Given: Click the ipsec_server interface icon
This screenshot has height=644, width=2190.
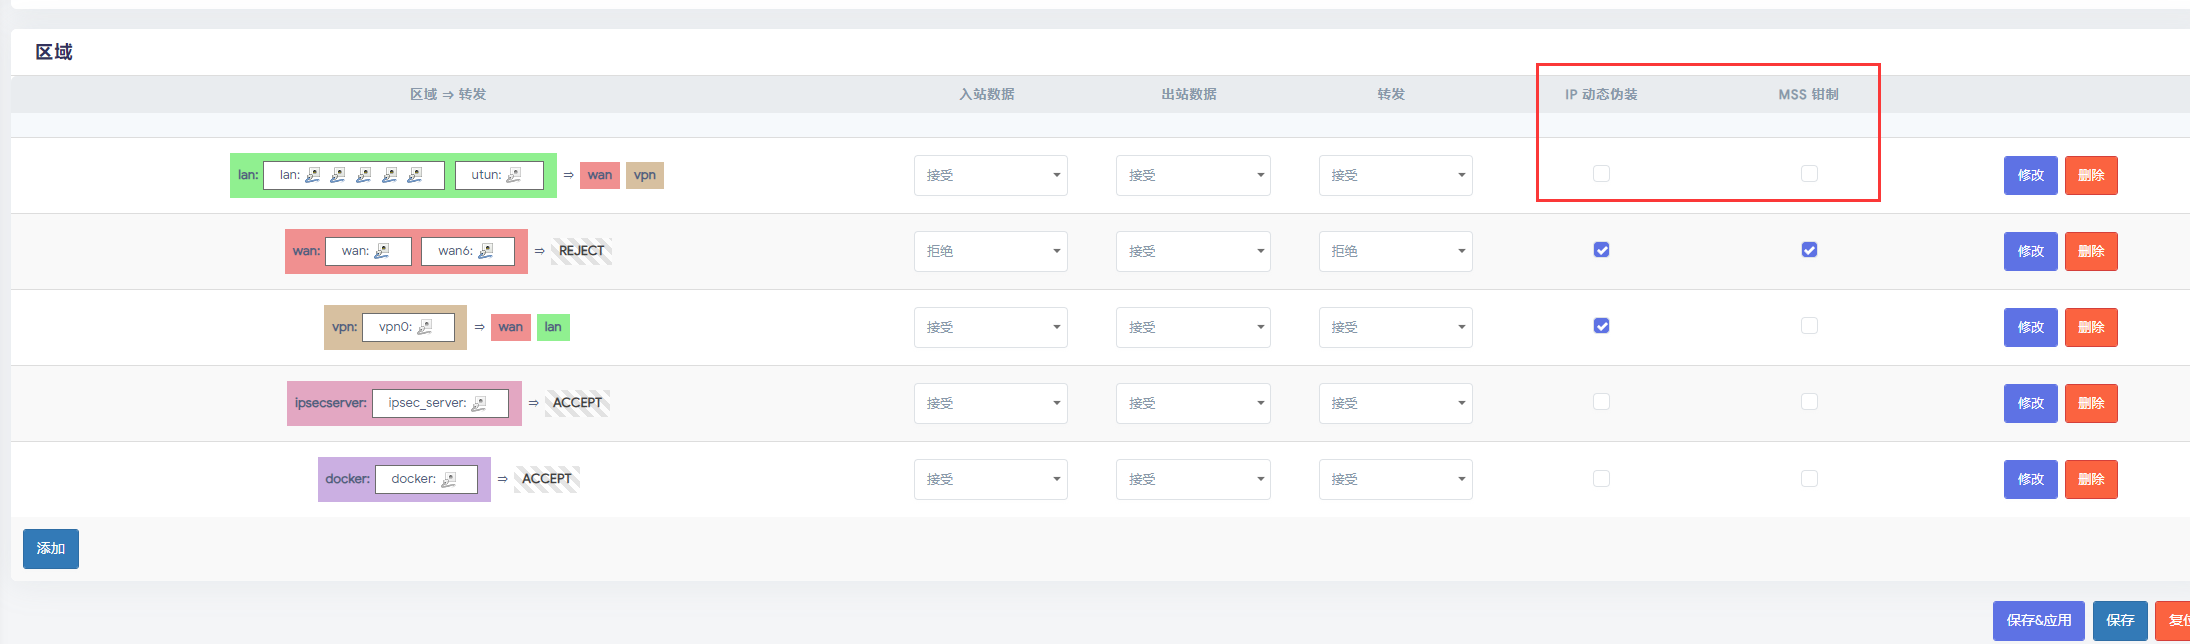Looking at the screenshot, I should [479, 403].
